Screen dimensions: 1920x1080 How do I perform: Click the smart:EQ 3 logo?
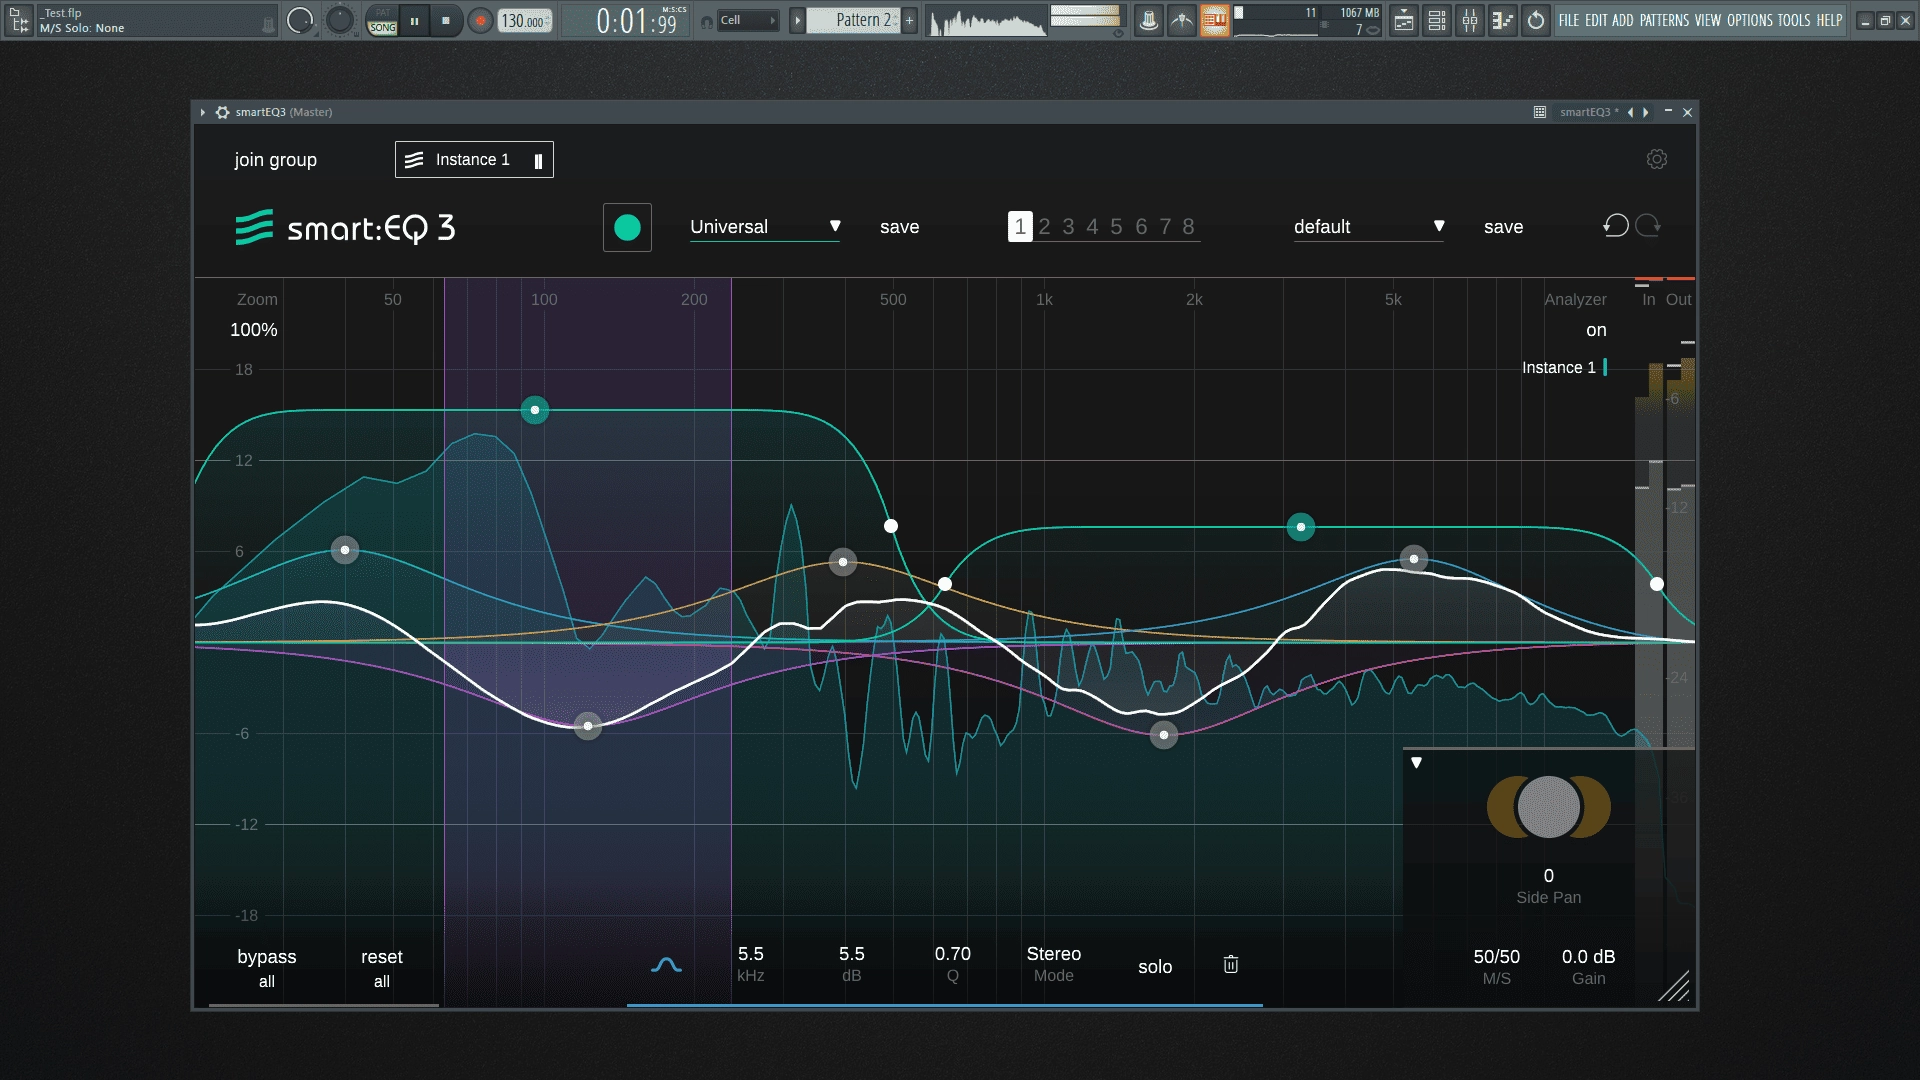tap(345, 228)
